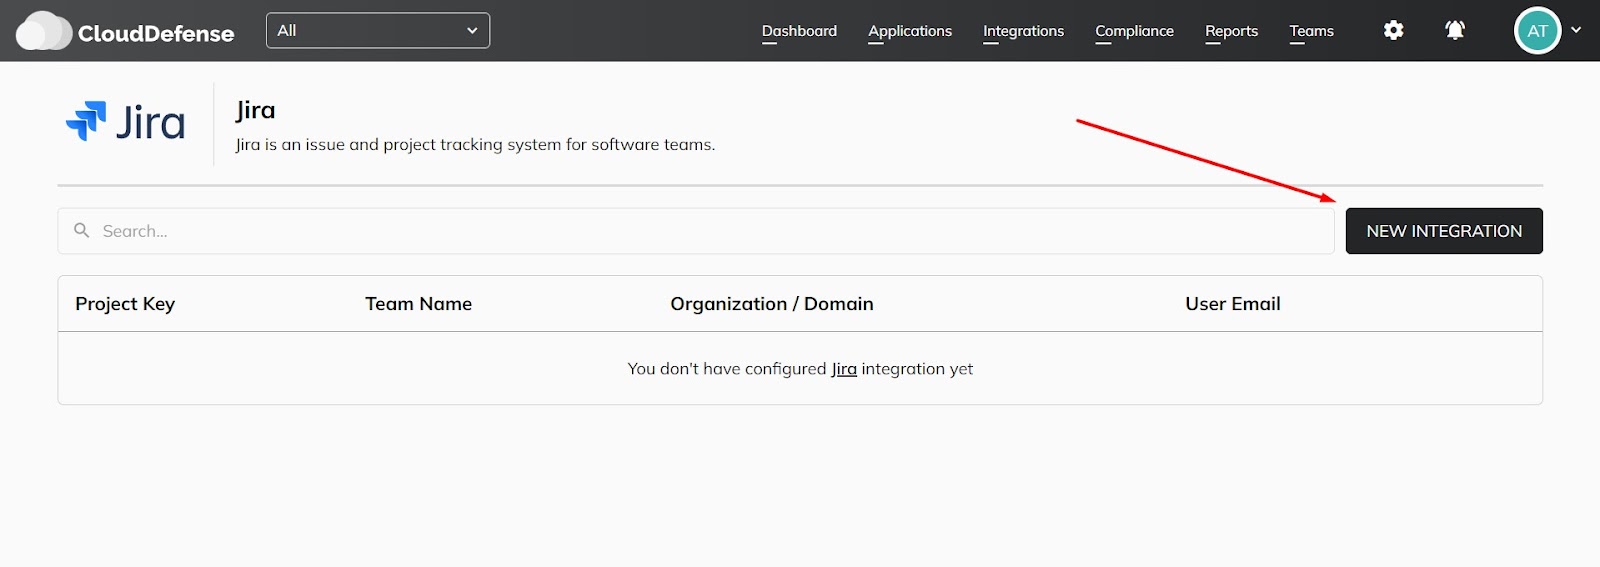Click the User Email column header

click(1233, 304)
